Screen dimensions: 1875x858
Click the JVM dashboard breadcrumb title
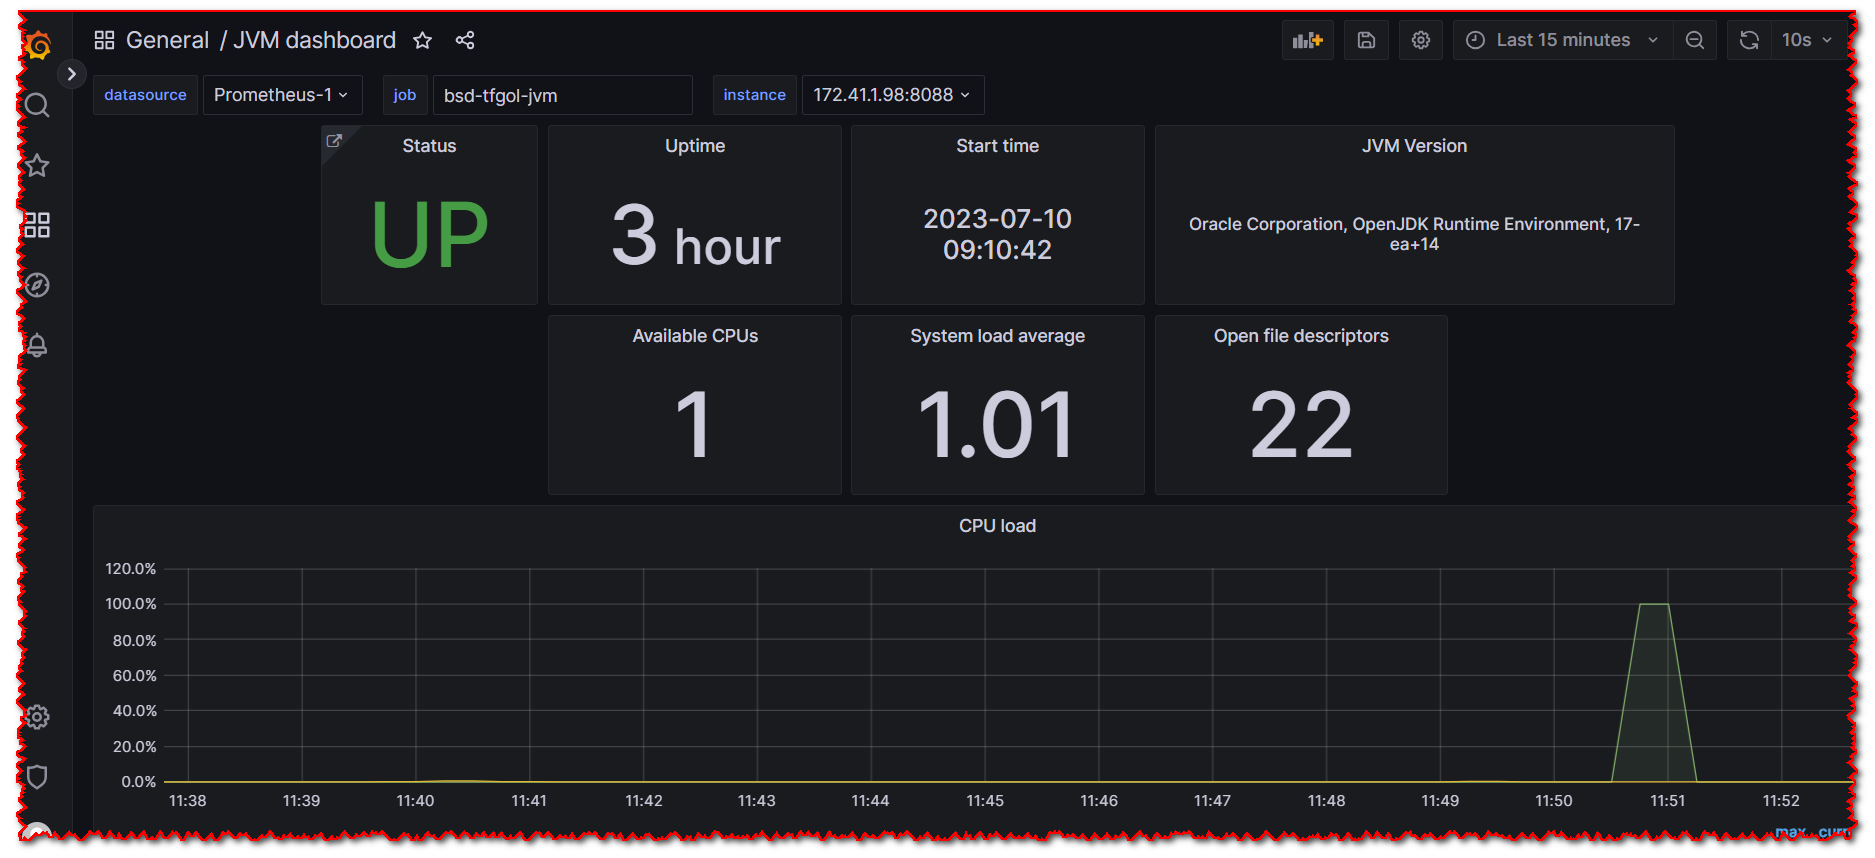click(314, 40)
